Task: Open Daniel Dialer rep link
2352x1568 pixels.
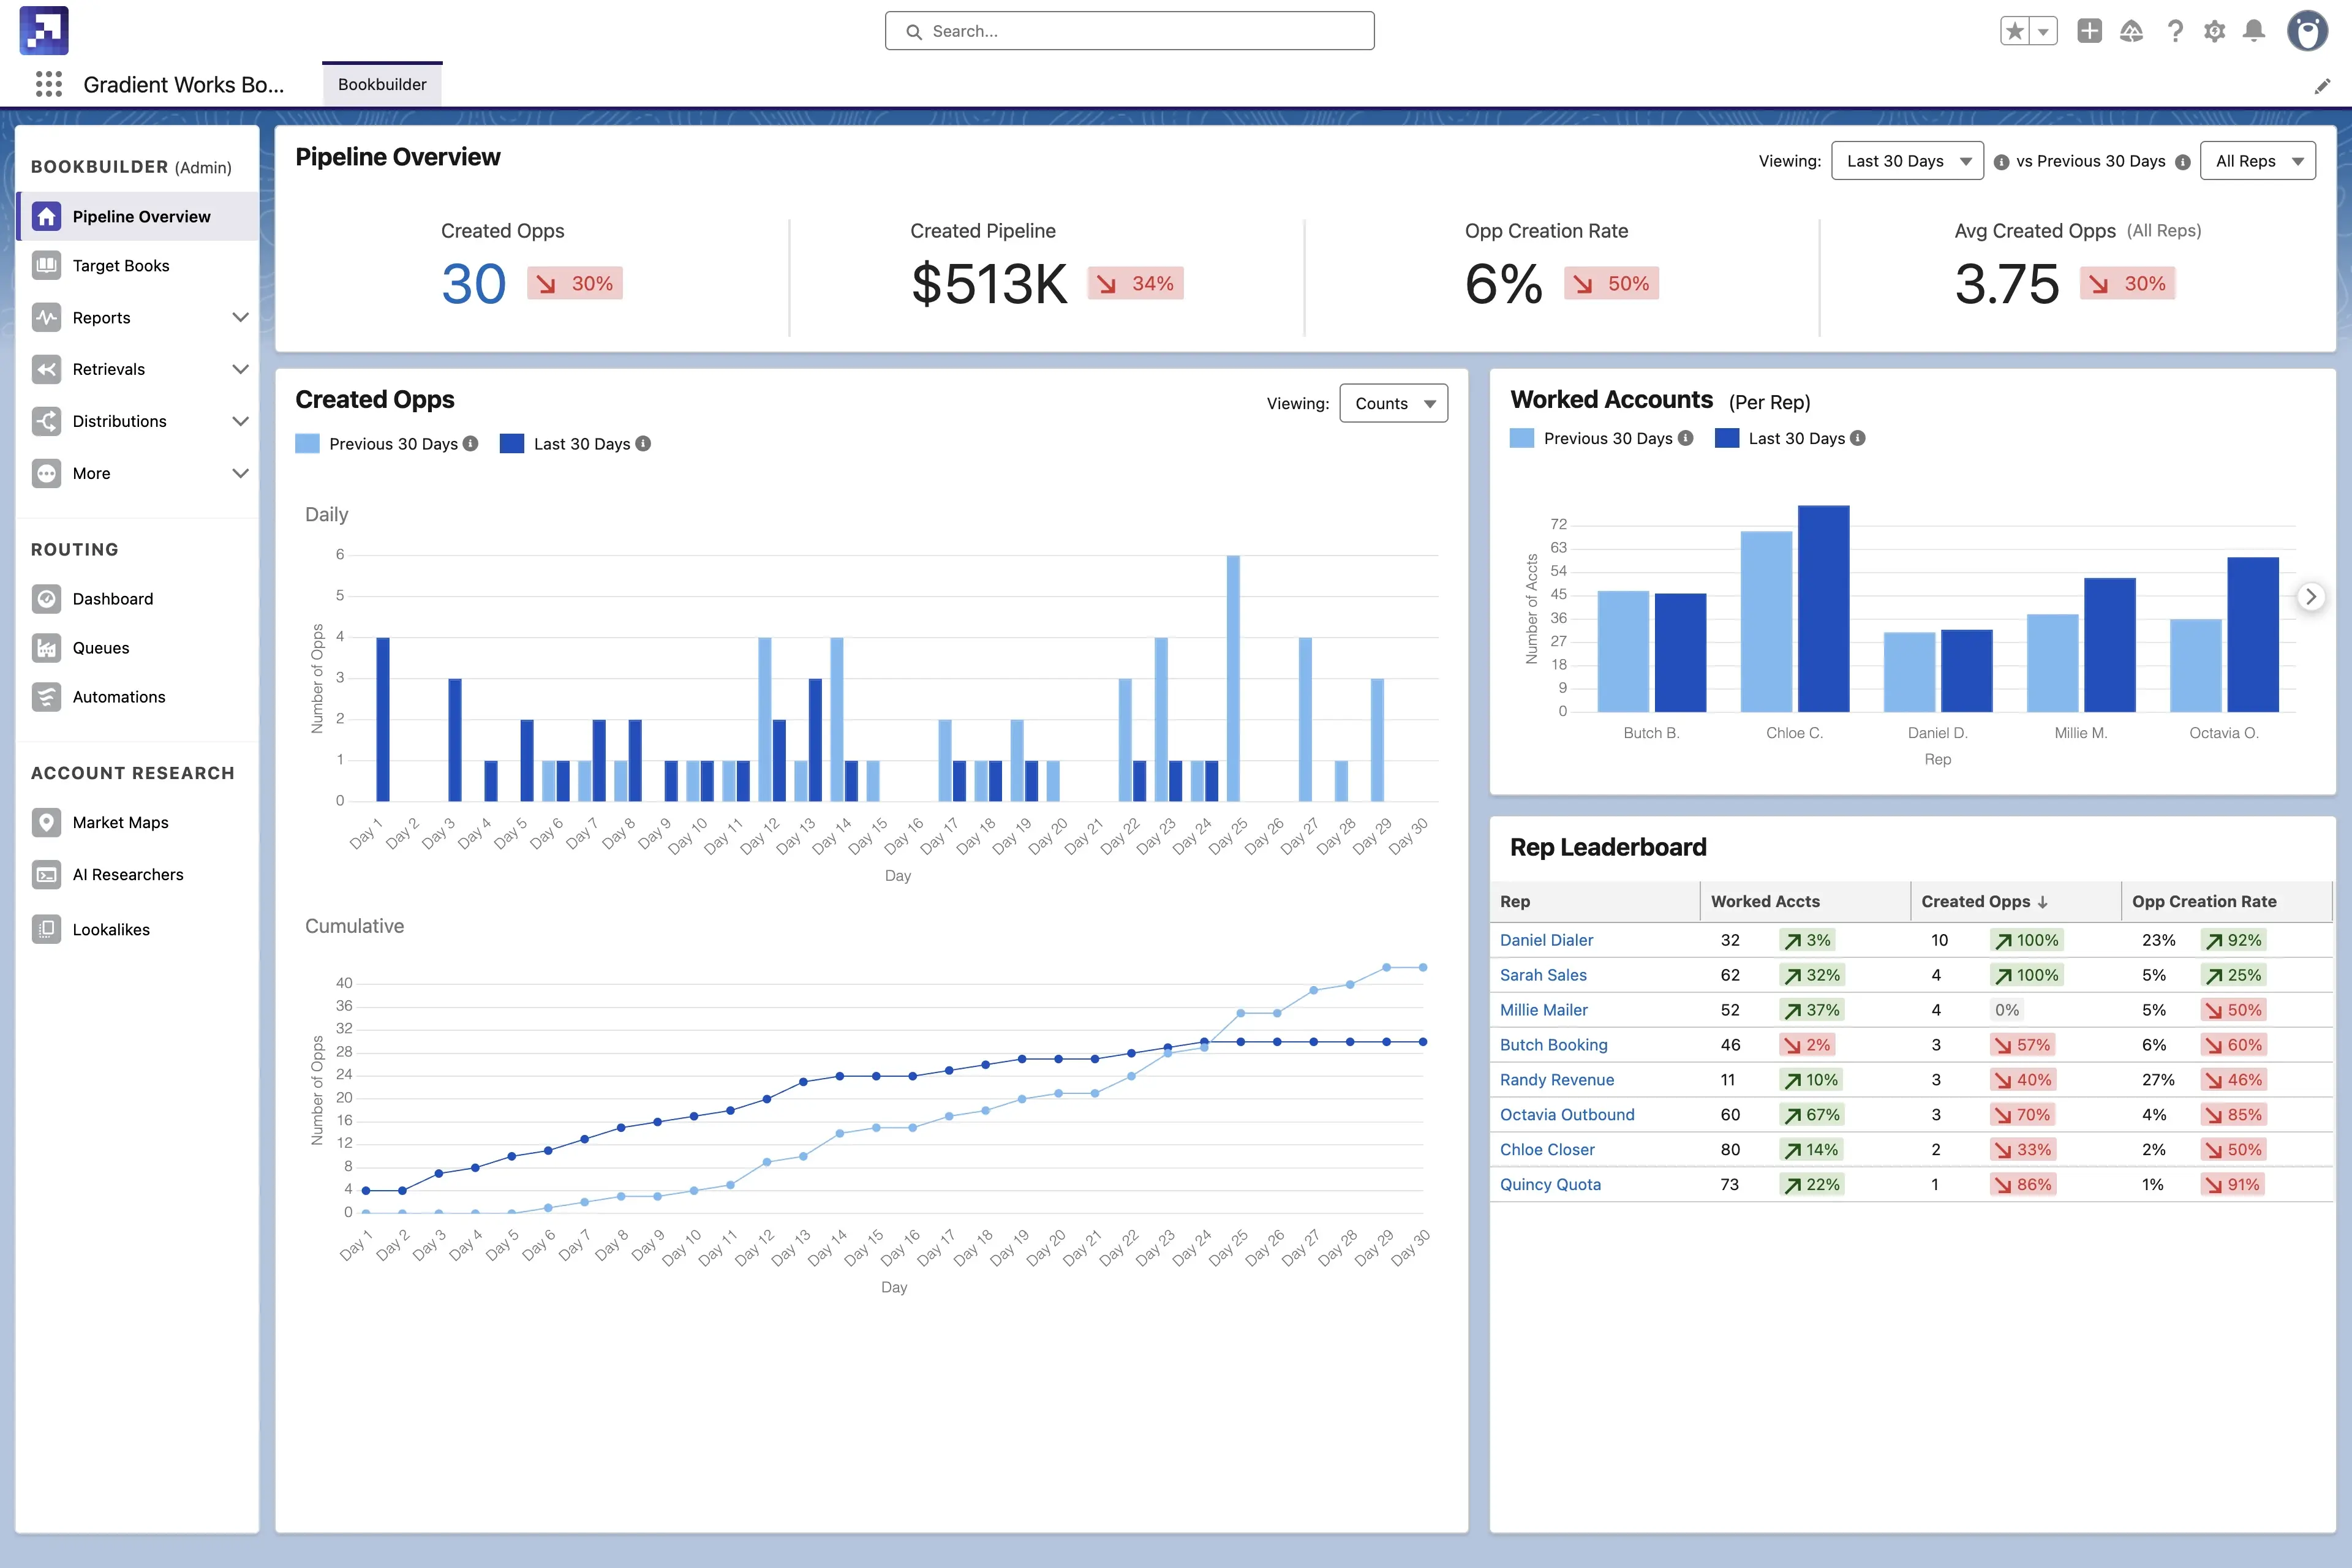Action: click(1546, 940)
